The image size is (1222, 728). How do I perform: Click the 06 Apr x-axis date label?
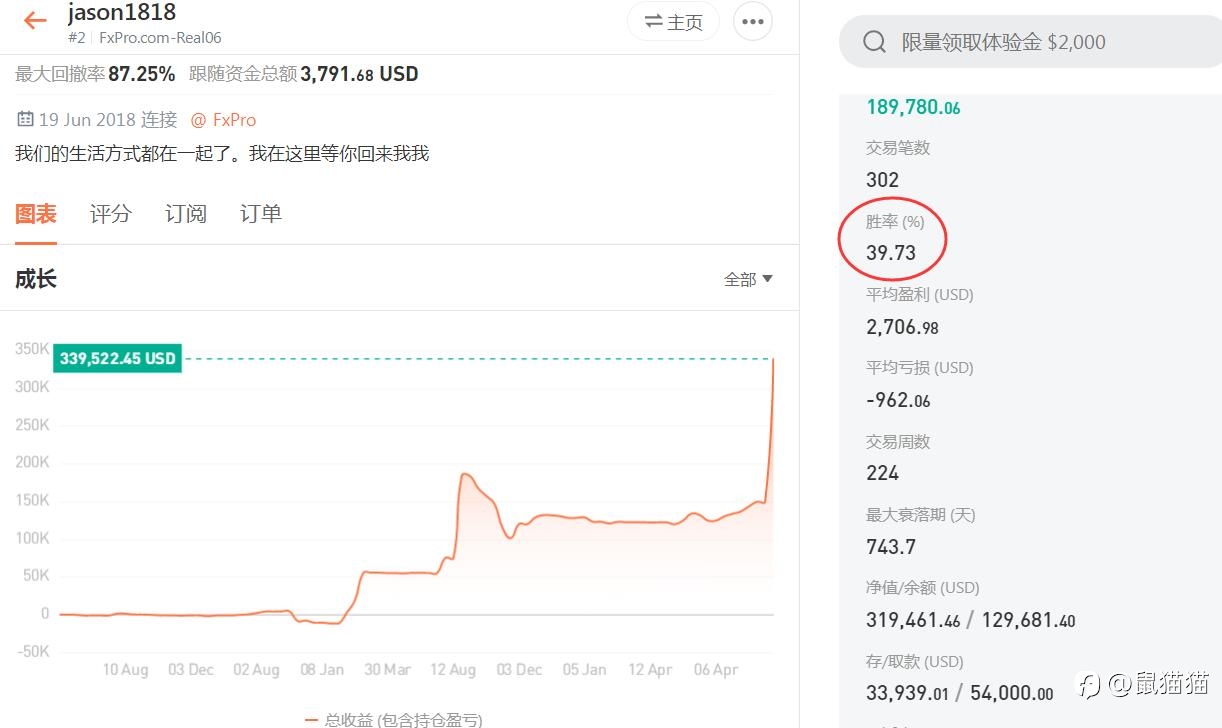coord(716,670)
